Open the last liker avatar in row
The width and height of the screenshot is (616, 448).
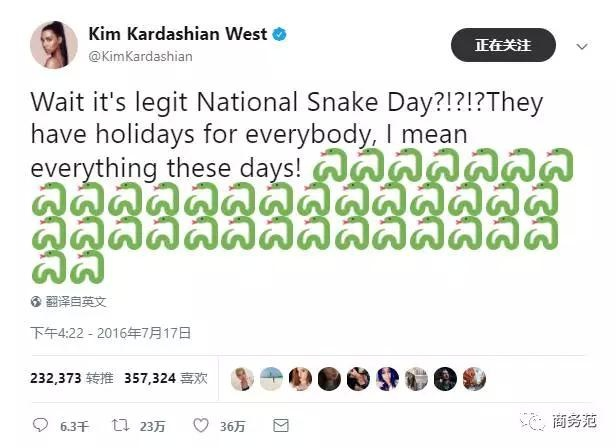475,379
